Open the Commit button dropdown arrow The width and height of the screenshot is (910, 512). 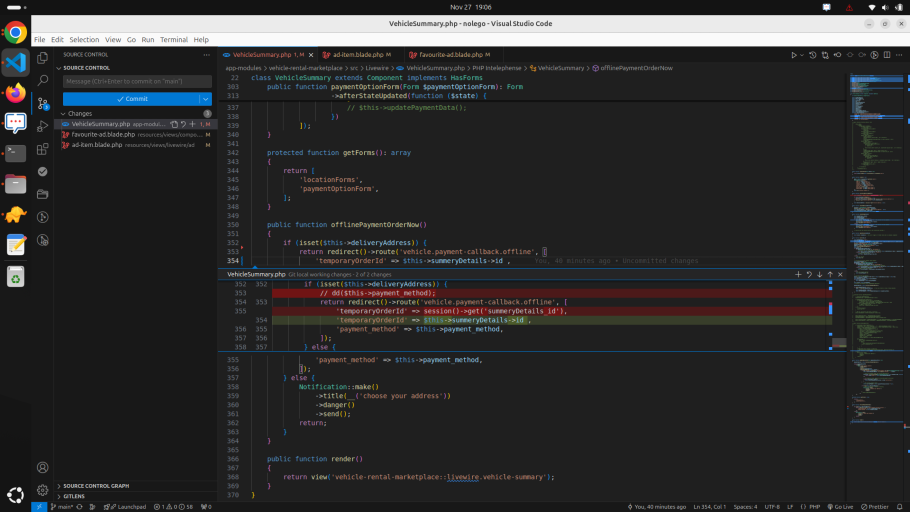(x=205, y=99)
